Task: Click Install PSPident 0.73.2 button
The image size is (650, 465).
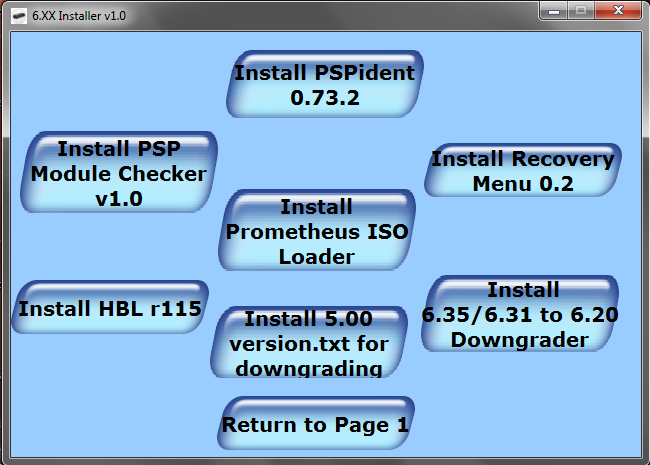Action: (x=325, y=84)
